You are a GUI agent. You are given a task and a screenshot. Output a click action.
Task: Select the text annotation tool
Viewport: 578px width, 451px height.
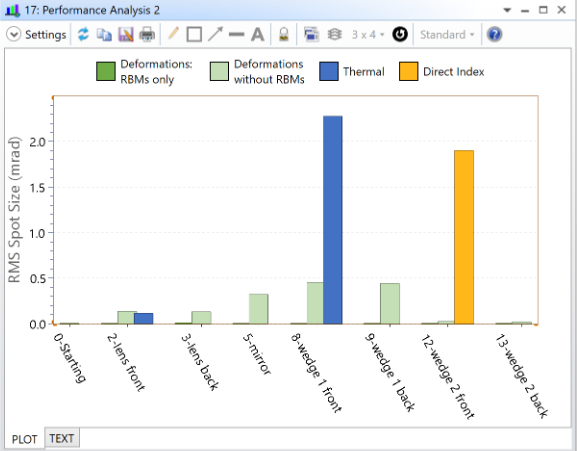point(257,35)
